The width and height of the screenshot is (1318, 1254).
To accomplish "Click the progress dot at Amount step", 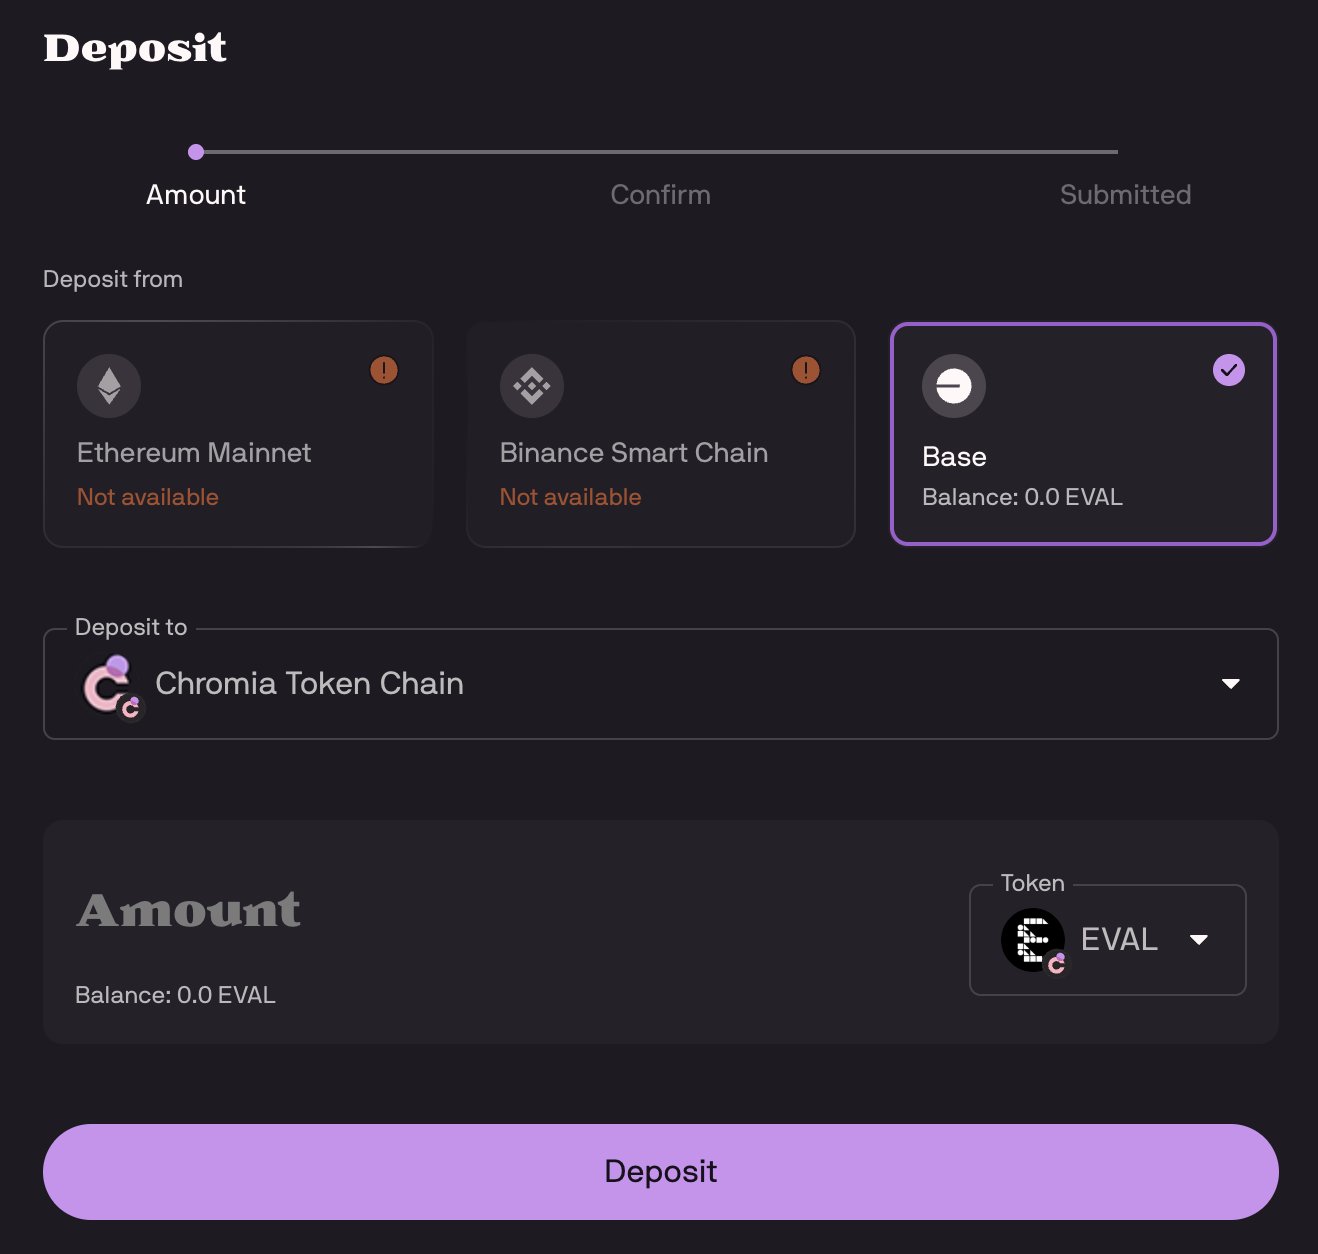I will point(196,152).
